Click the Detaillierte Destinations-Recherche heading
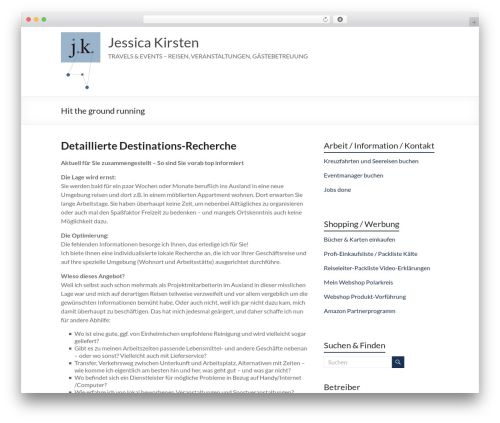The image size is (500, 423). click(149, 146)
